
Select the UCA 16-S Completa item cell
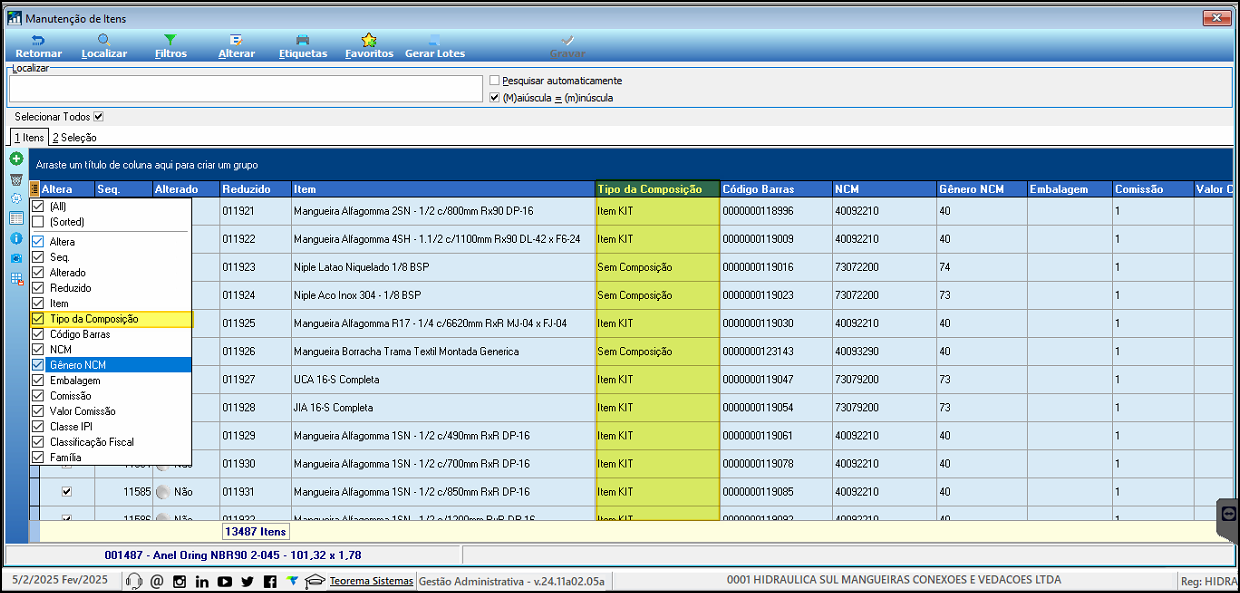(443, 380)
